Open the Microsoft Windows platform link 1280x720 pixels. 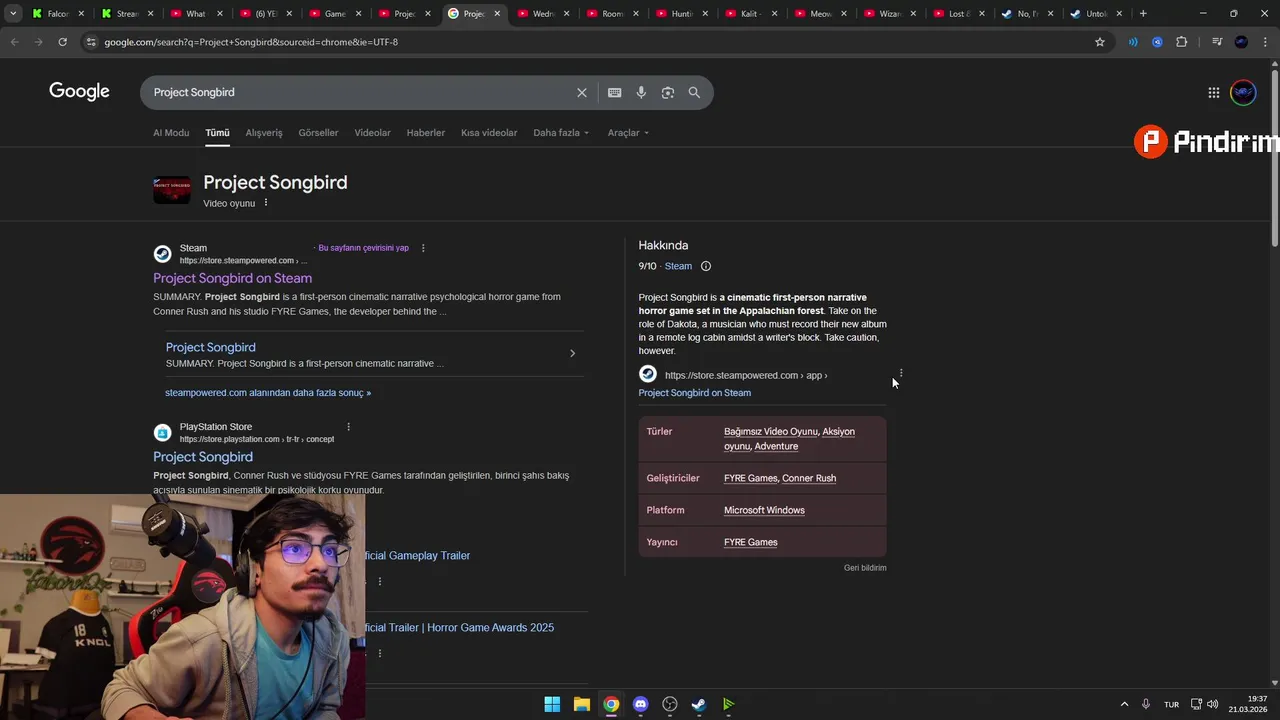pyautogui.click(x=764, y=510)
